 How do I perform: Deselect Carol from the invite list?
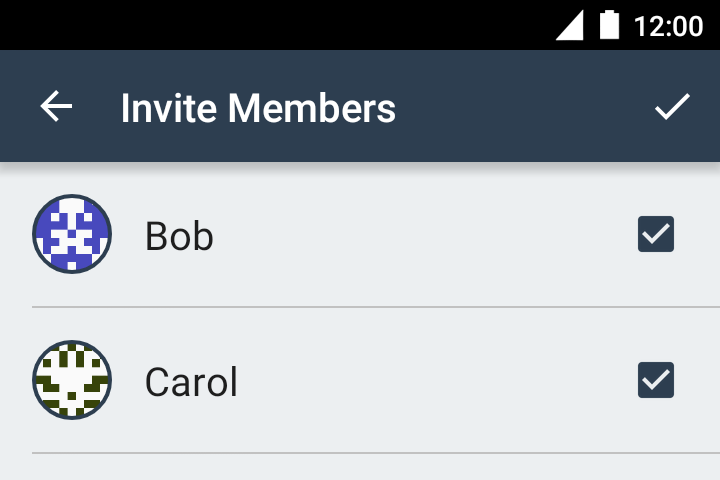(x=656, y=380)
